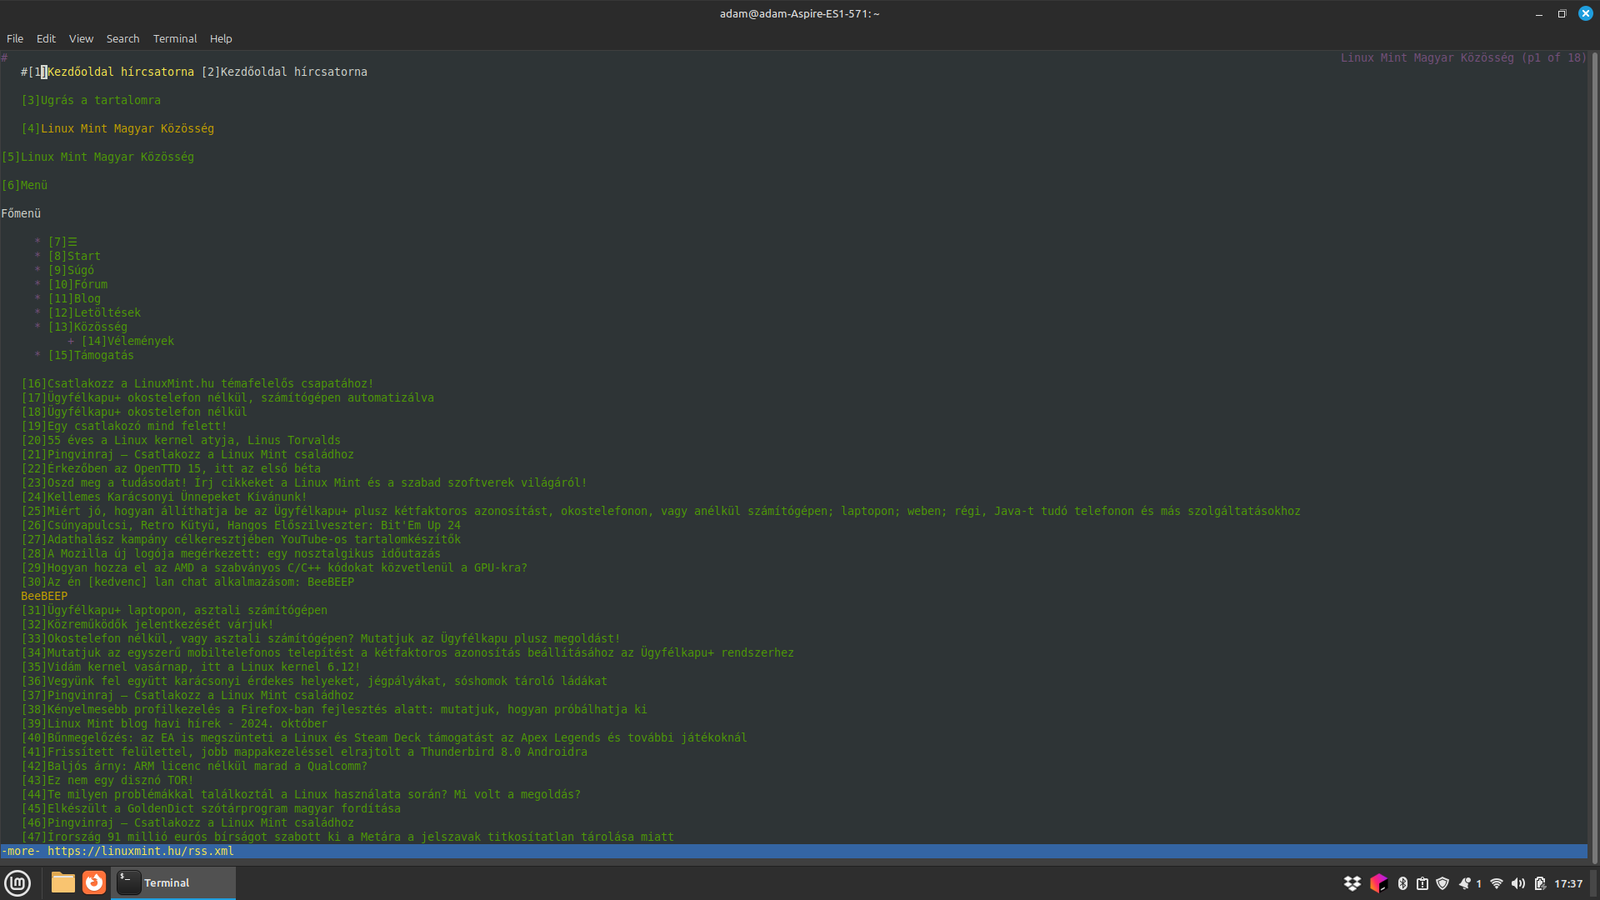Select the [13]Közösség menu entry
1600x900 pixels.
click(x=88, y=327)
